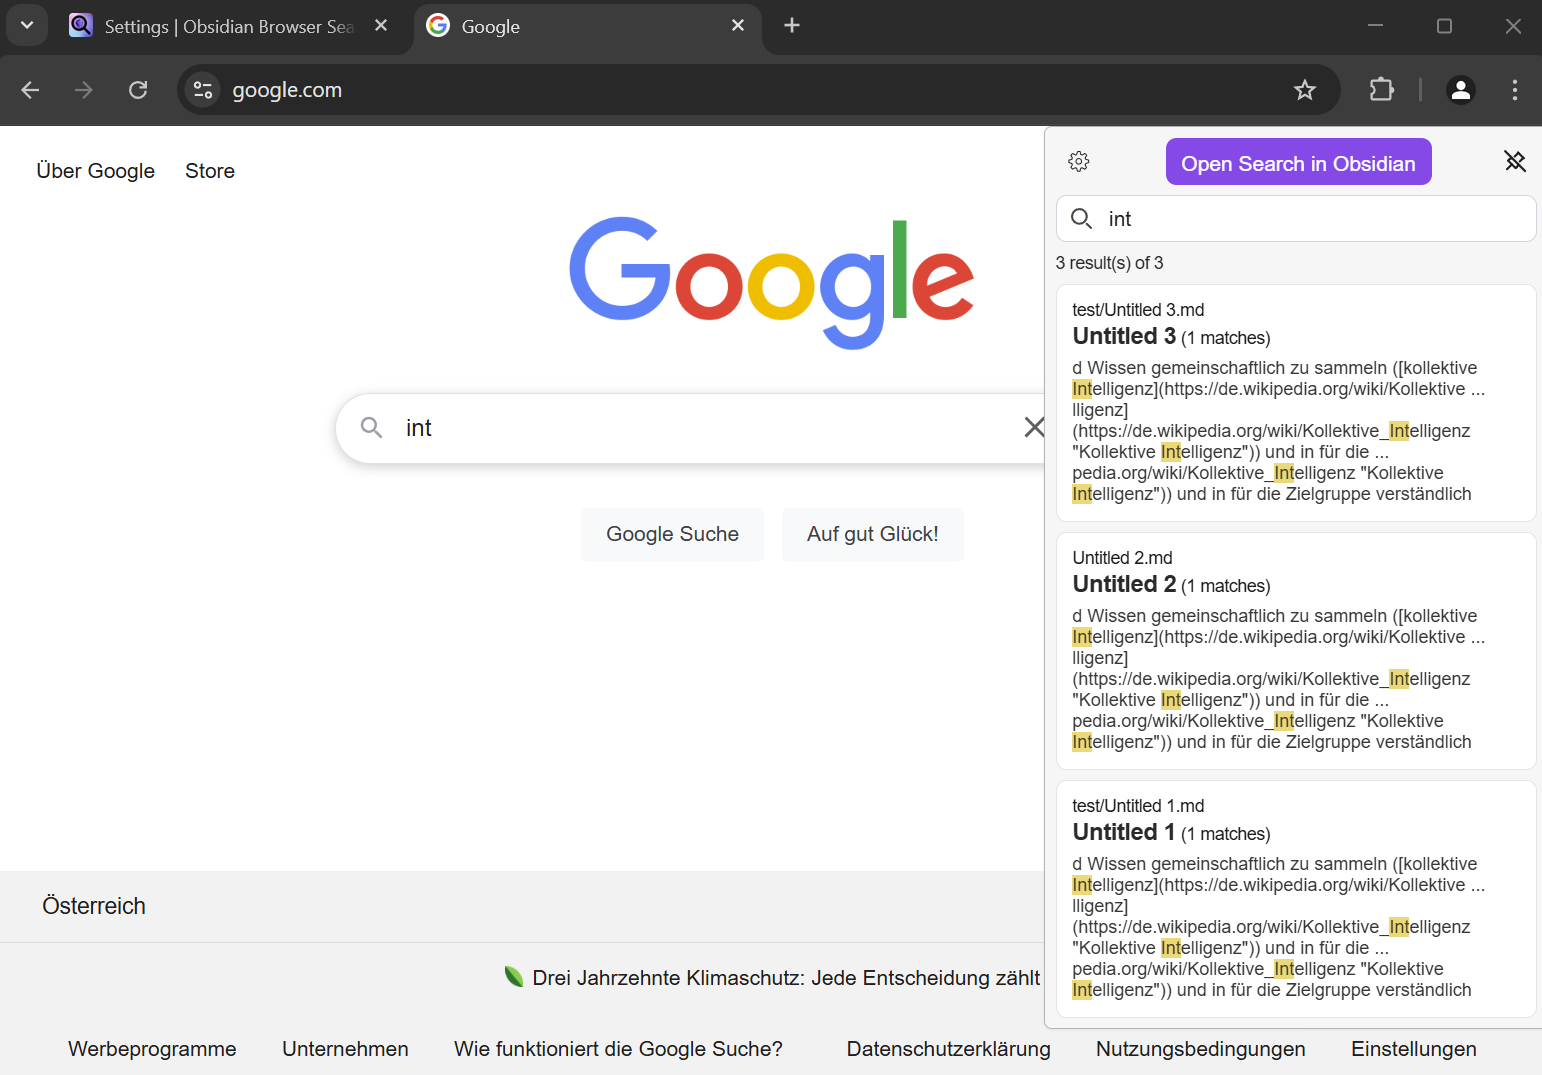Open the extension settings gear icon
The width and height of the screenshot is (1542, 1075).
point(1078,162)
